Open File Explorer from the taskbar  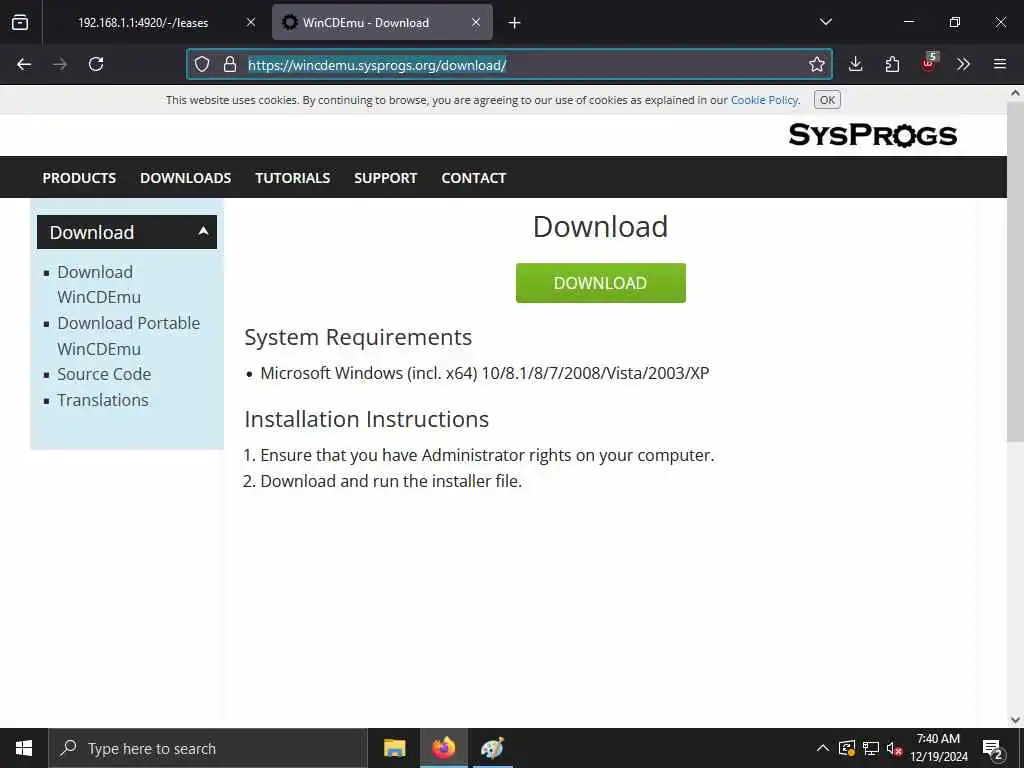click(394, 748)
